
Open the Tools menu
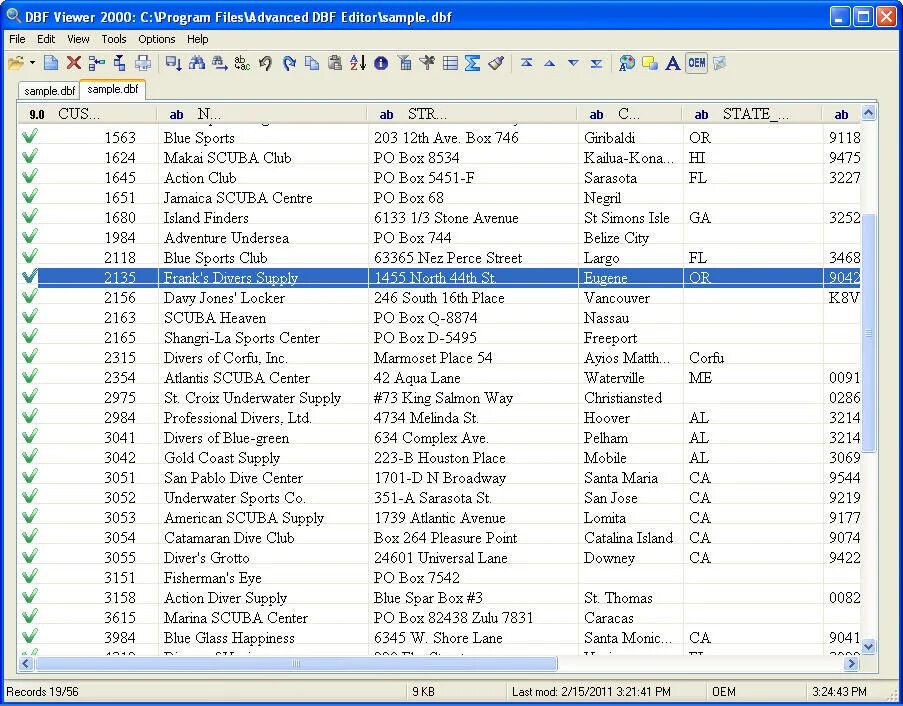[114, 39]
